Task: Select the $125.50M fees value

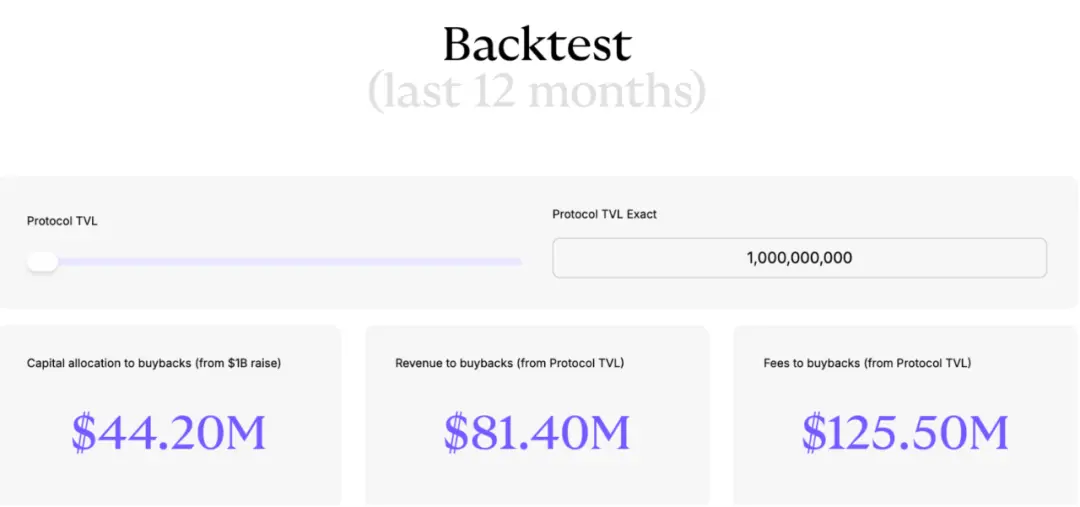Action: 905,432
